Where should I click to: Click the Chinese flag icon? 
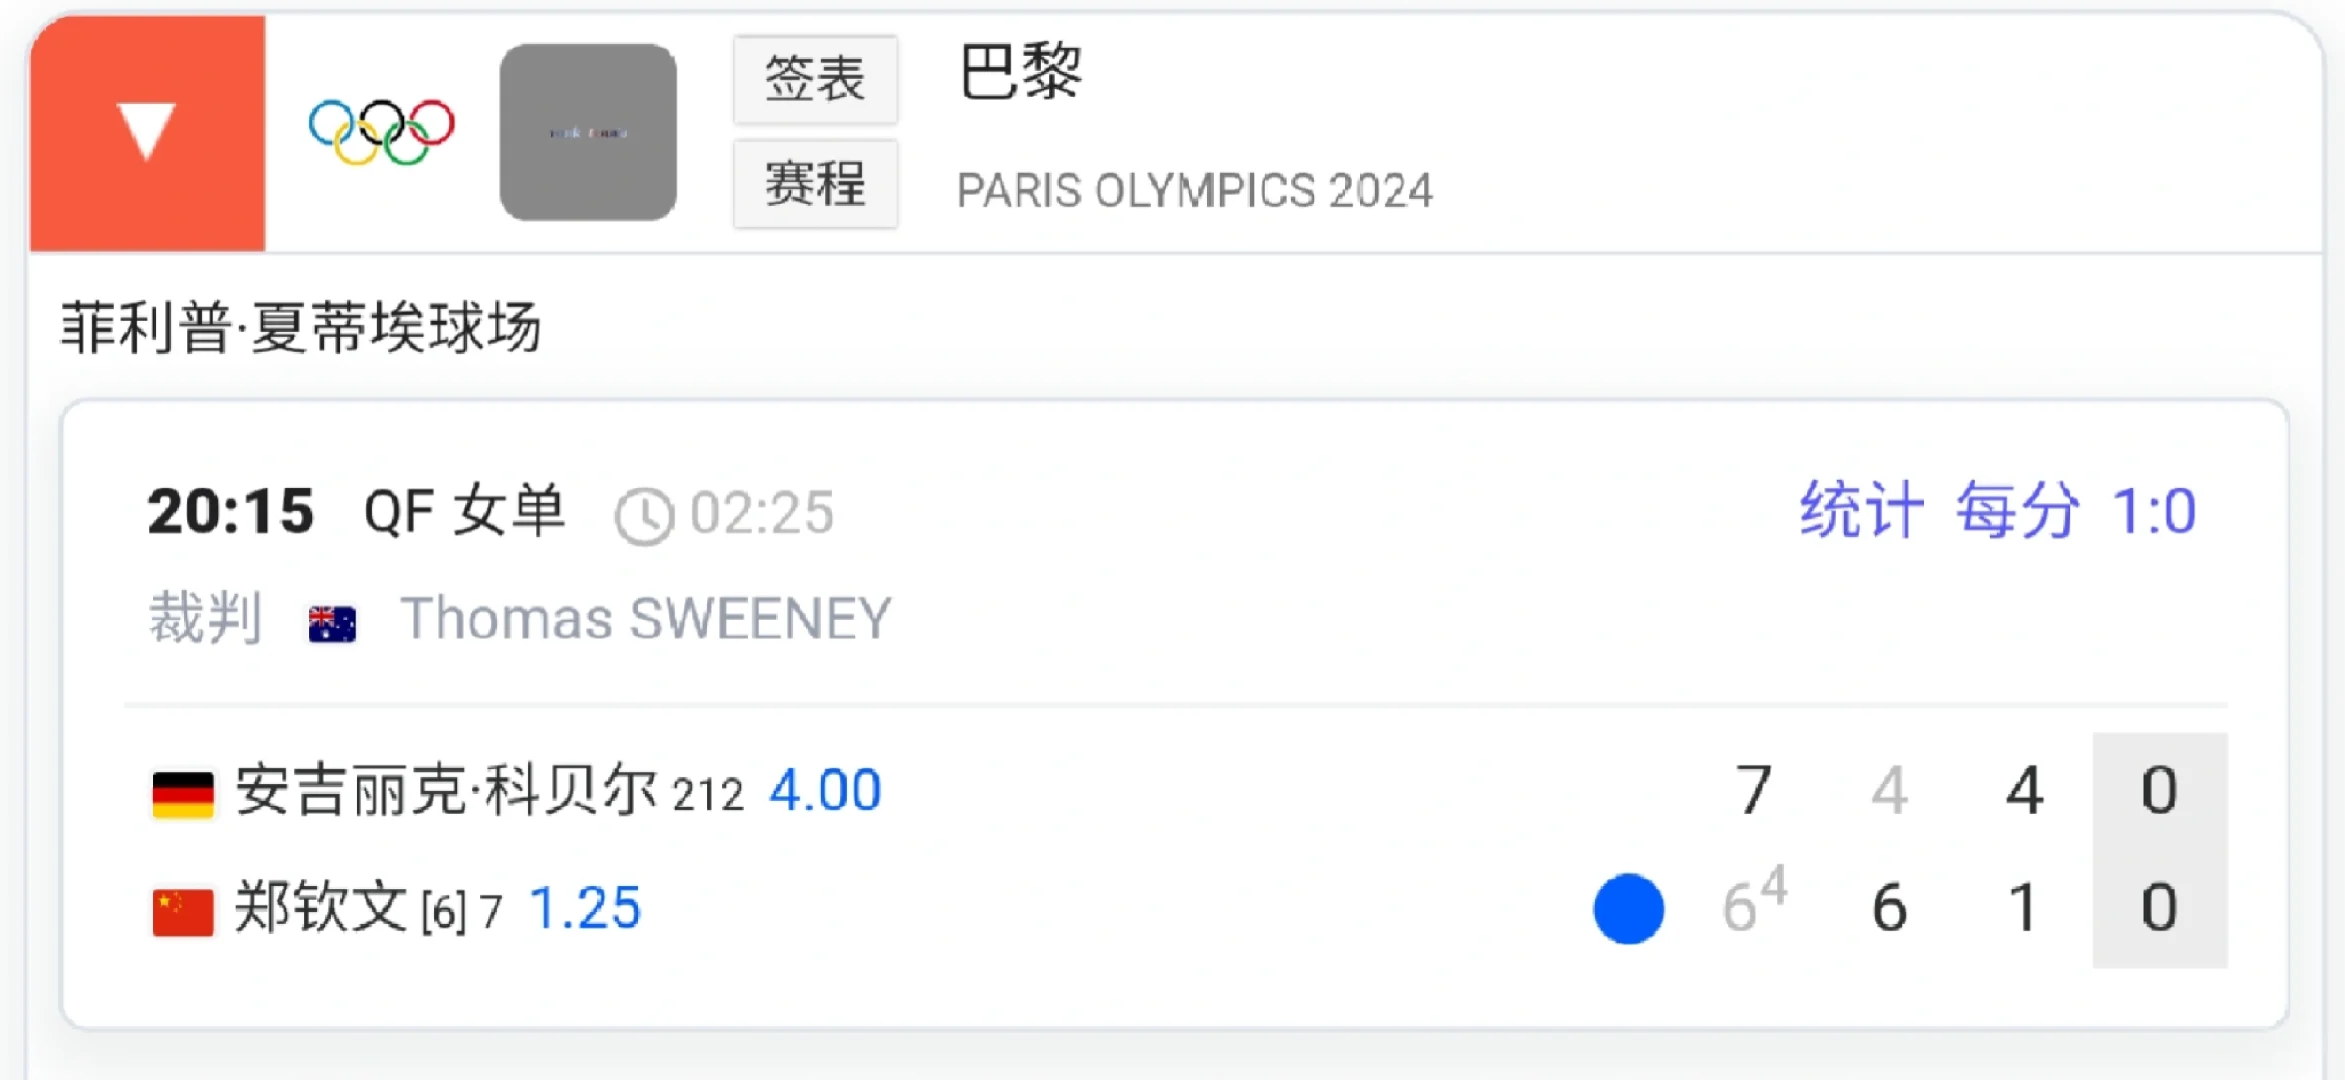point(183,912)
